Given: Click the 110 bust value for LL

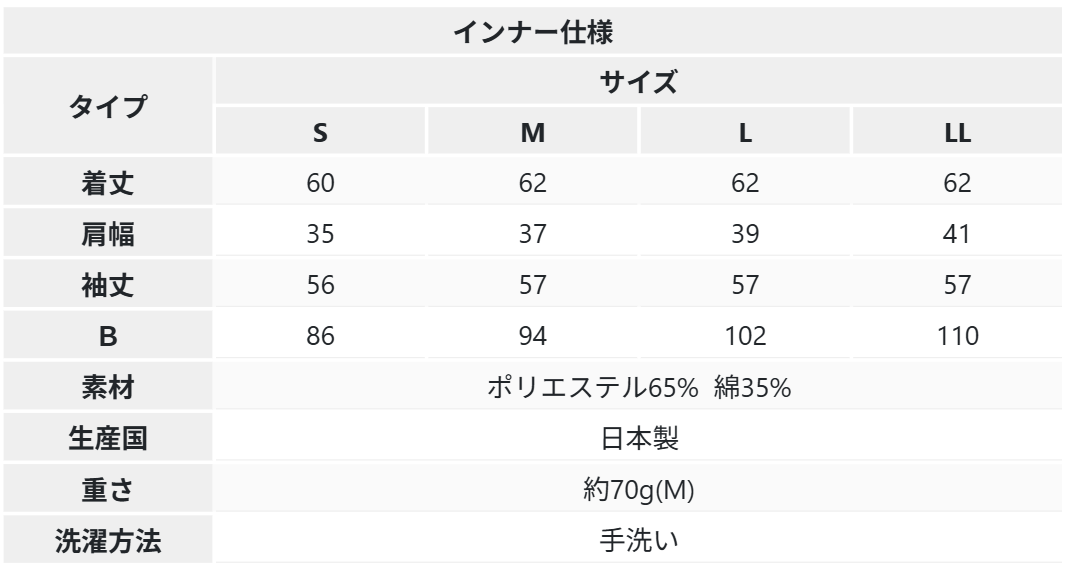Looking at the screenshot, I should coord(957,338).
